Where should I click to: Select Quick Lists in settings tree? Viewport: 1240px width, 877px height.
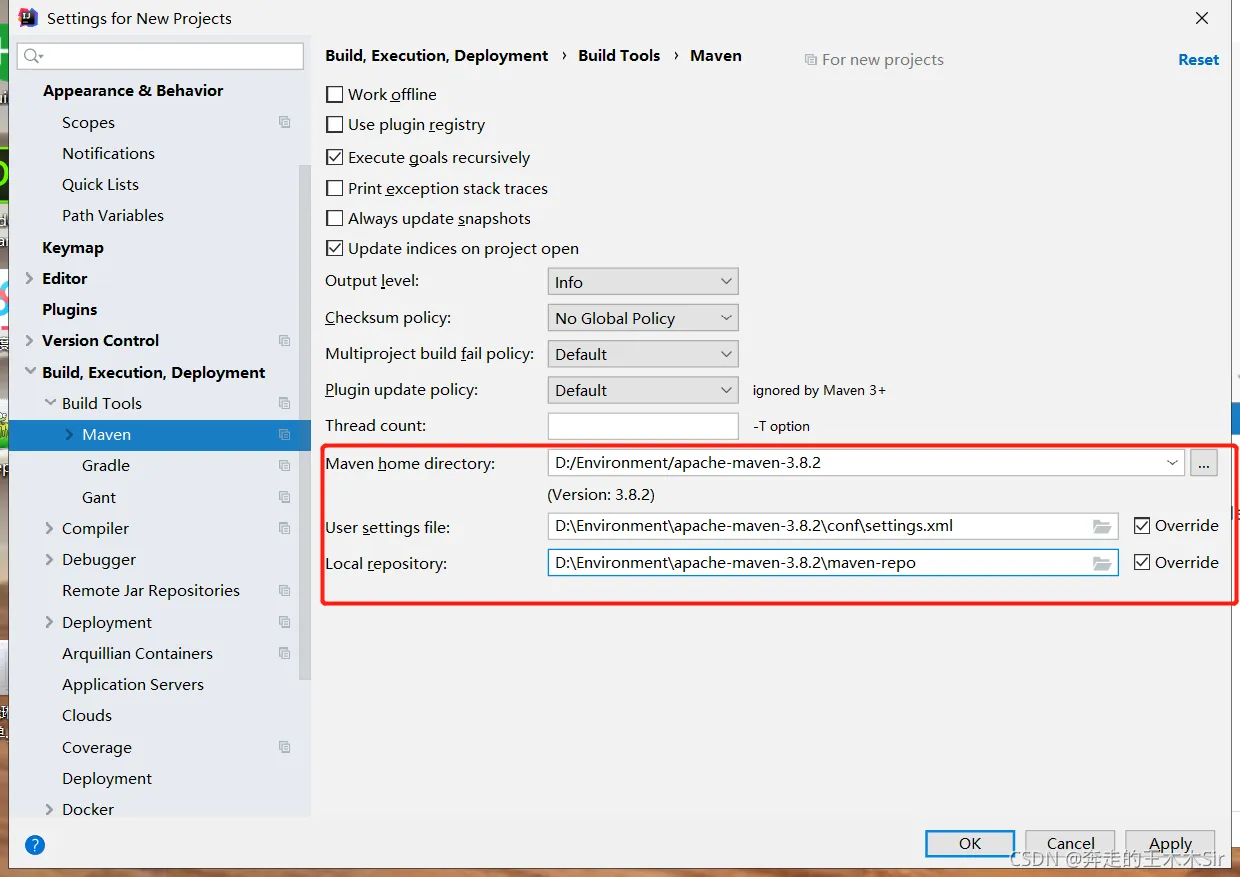point(100,184)
